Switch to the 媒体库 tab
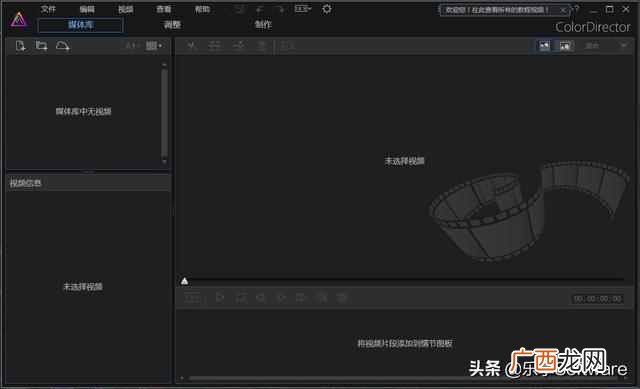640x389 pixels. [80, 25]
